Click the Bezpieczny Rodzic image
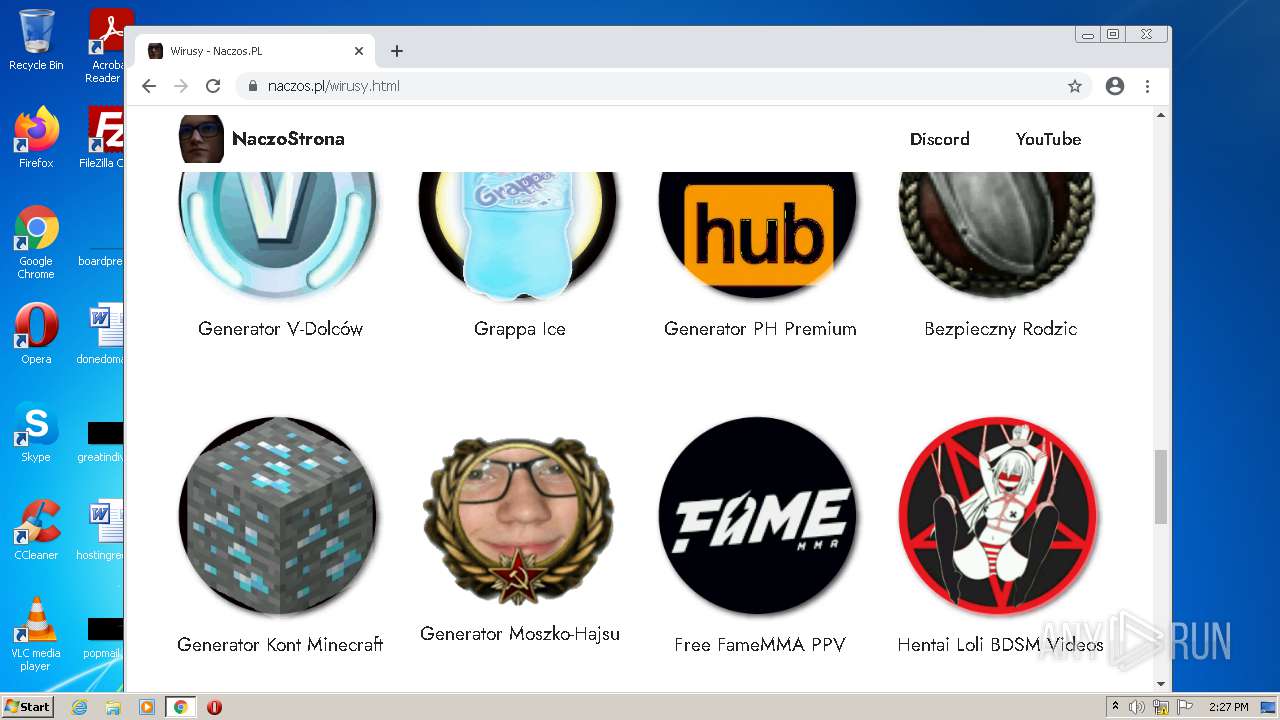1280x720 pixels. 998,235
